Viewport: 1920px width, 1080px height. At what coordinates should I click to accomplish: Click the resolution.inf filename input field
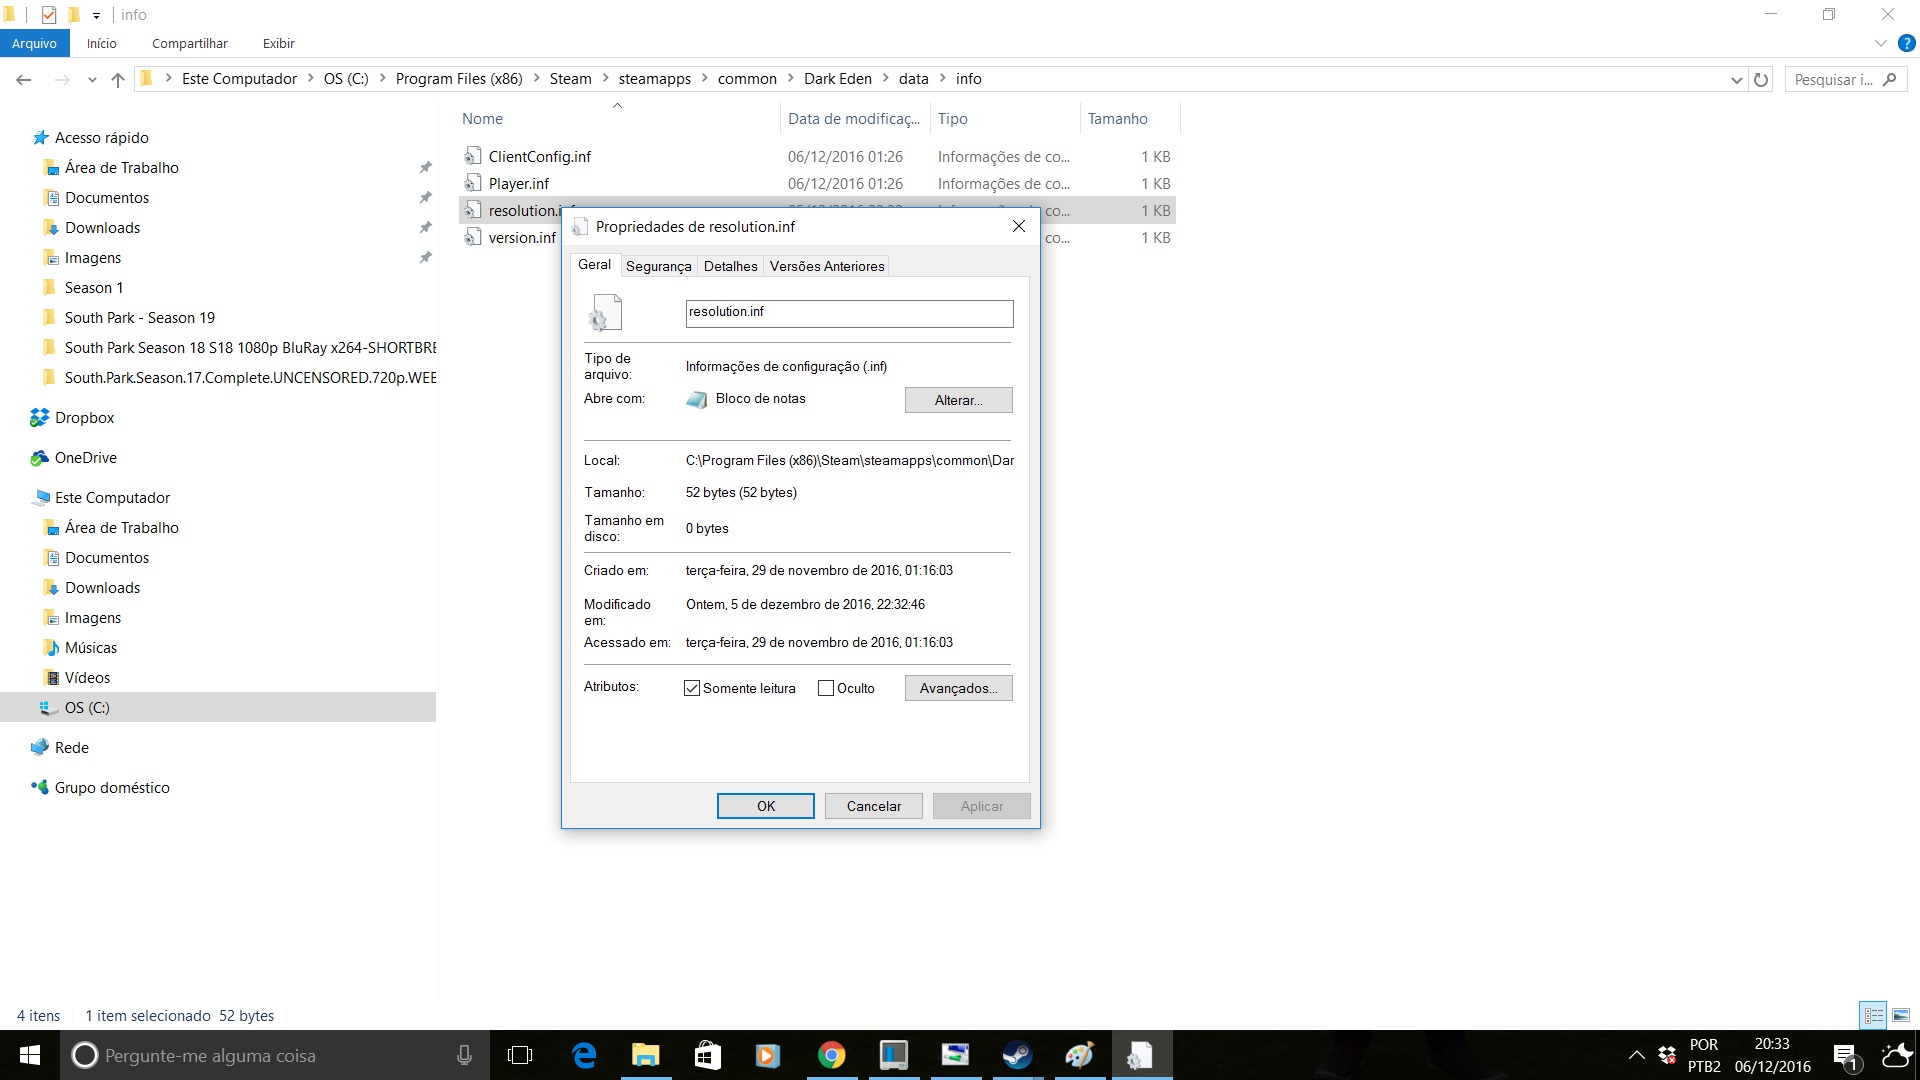click(x=849, y=313)
